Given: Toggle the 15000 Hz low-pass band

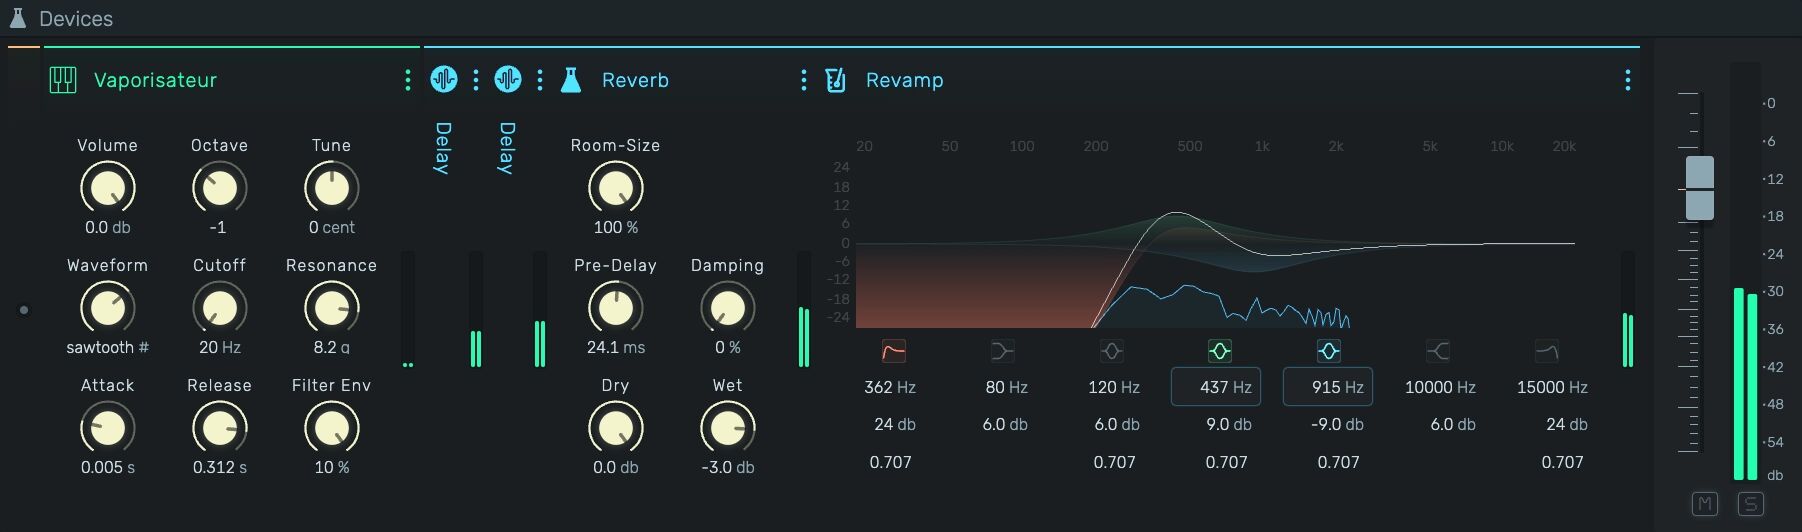Looking at the screenshot, I should pyautogui.click(x=1546, y=351).
